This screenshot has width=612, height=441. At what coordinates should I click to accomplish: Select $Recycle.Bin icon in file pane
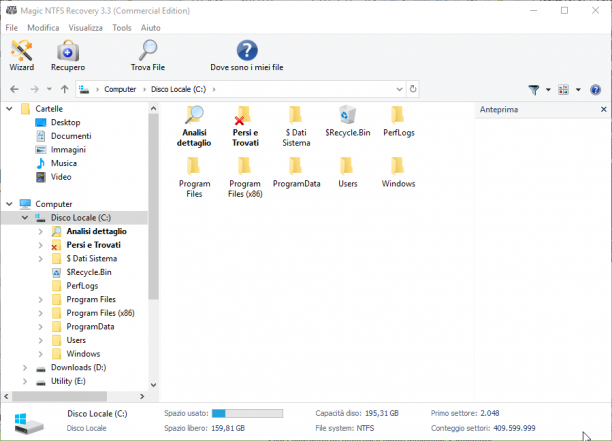347,121
